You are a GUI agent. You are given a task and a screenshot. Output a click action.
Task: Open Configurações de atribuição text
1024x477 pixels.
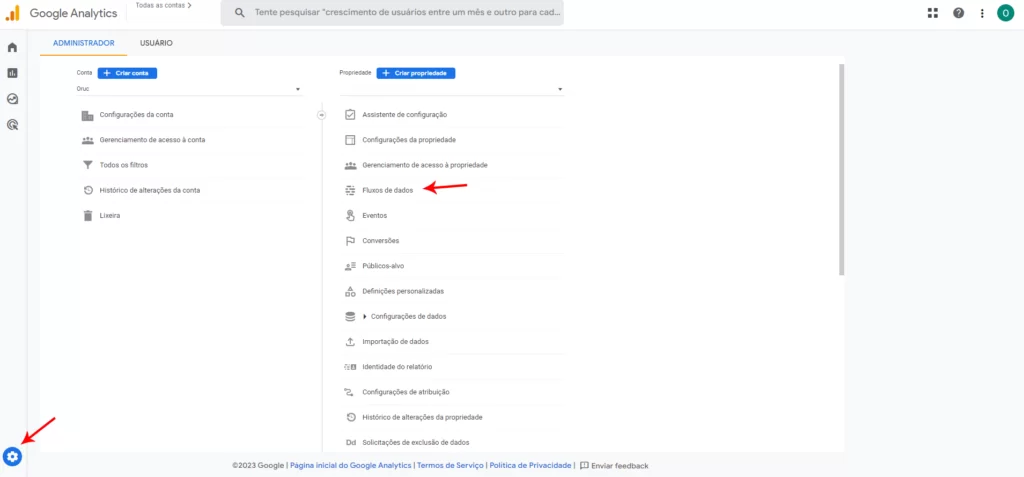coord(406,392)
